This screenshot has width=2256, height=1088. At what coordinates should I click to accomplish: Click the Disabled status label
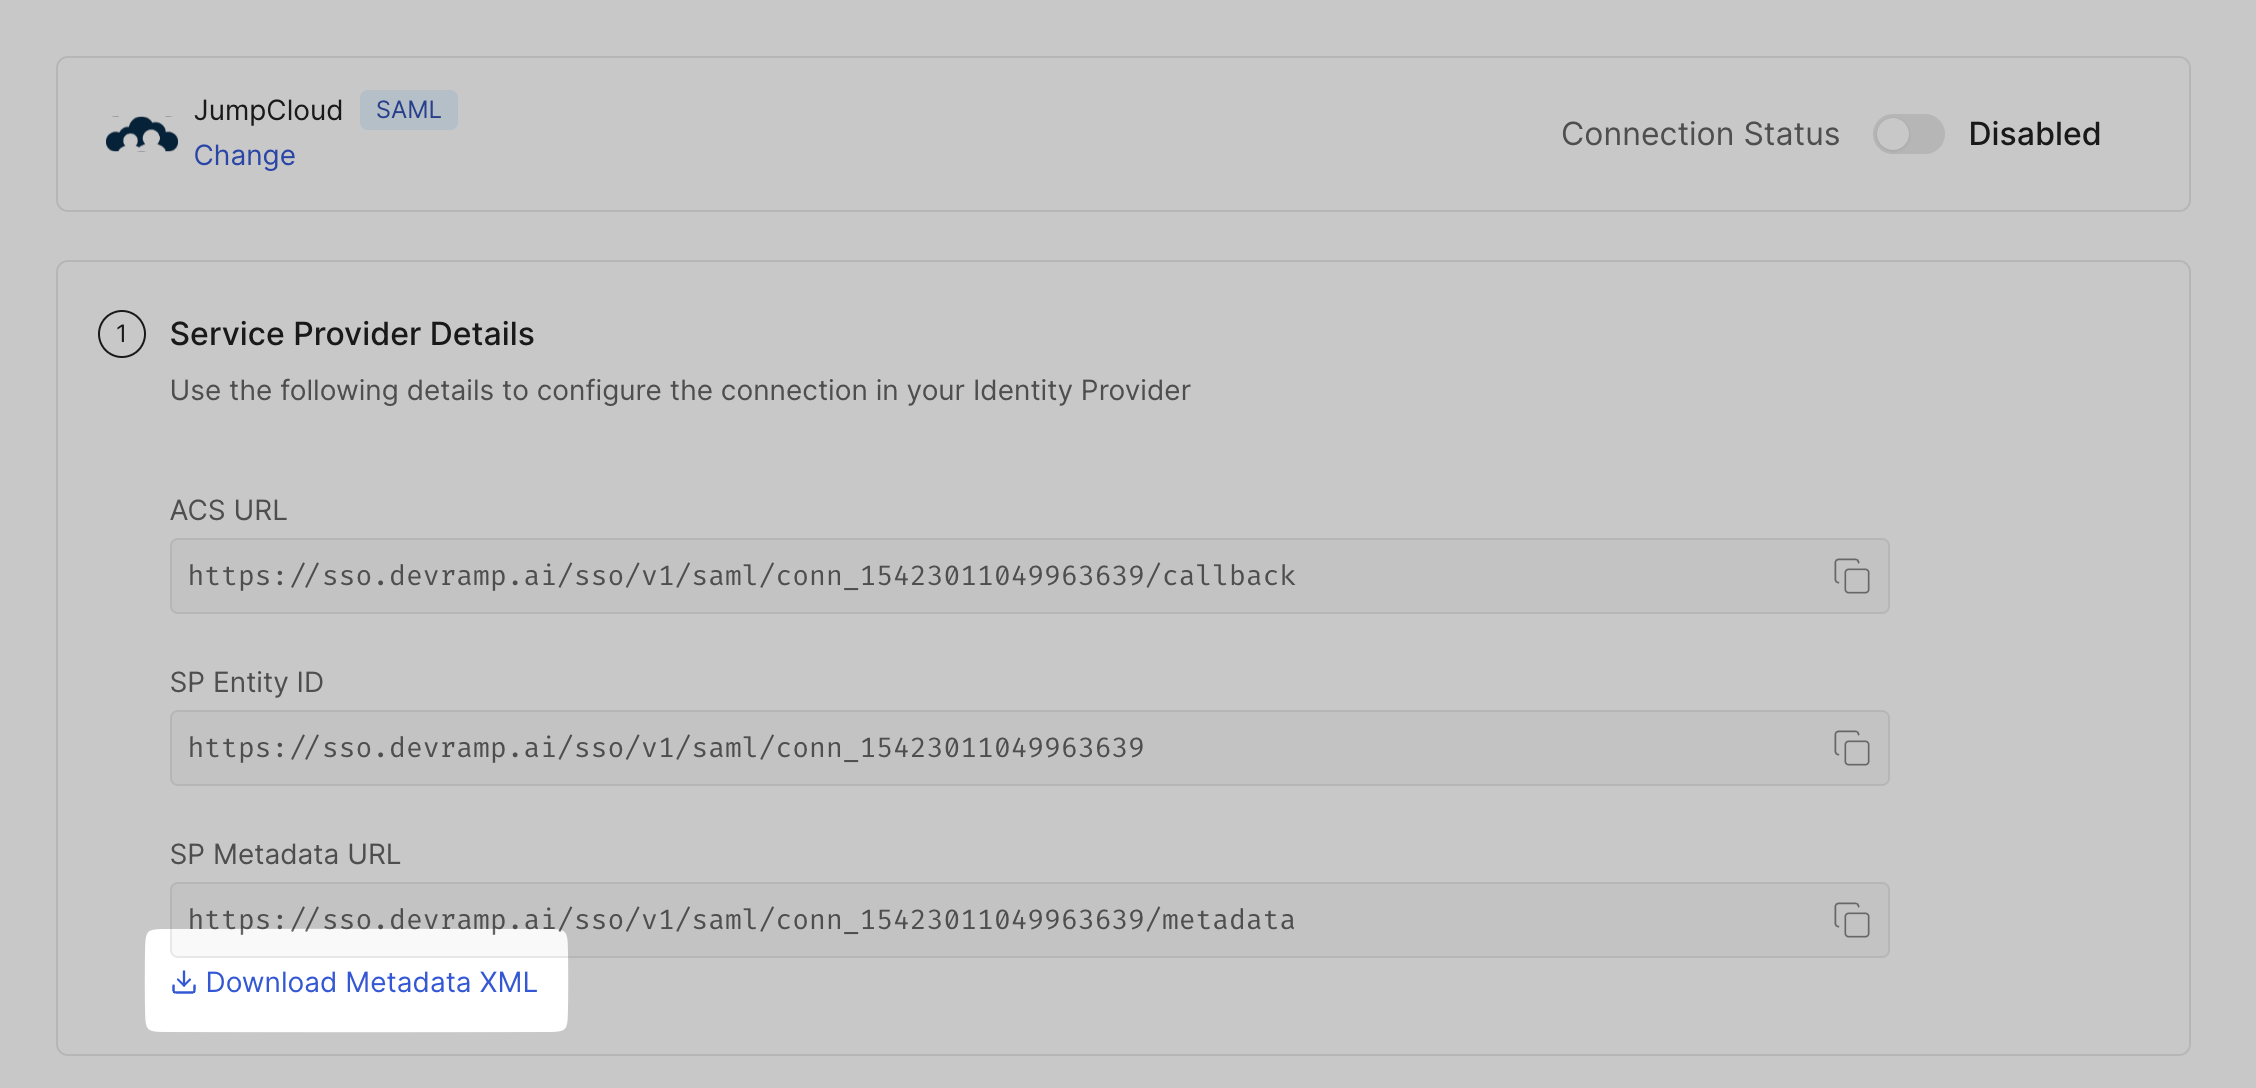[x=2033, y=133]
